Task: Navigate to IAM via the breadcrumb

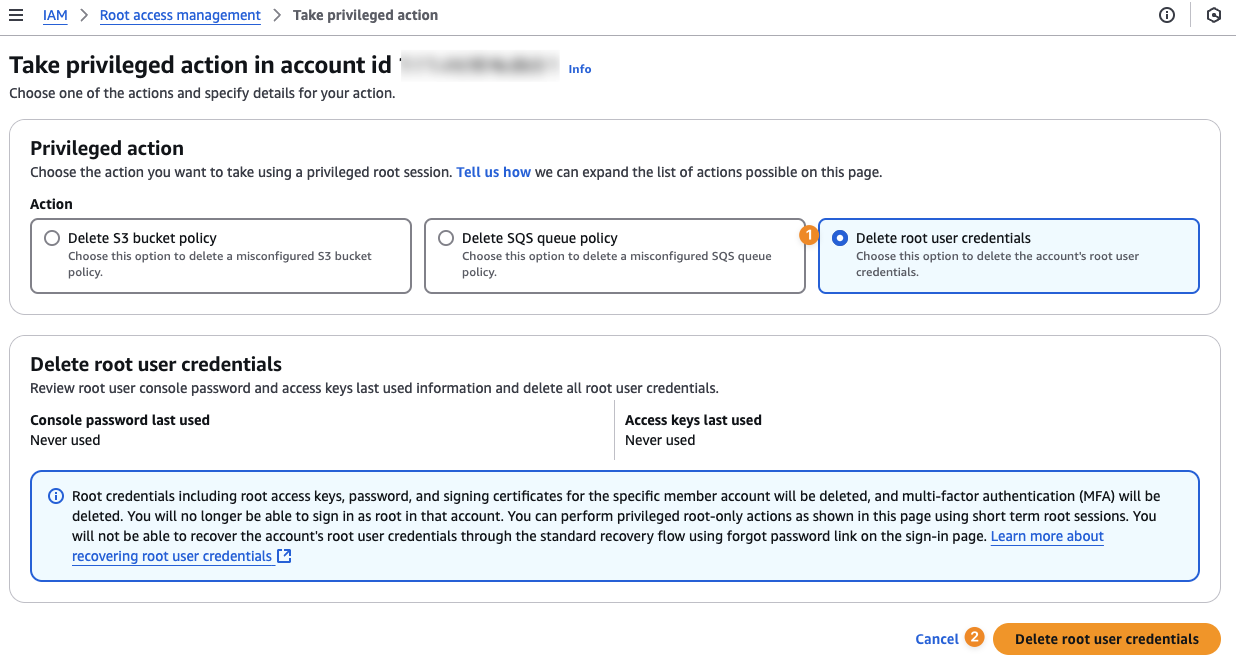Action: [55, 15]
